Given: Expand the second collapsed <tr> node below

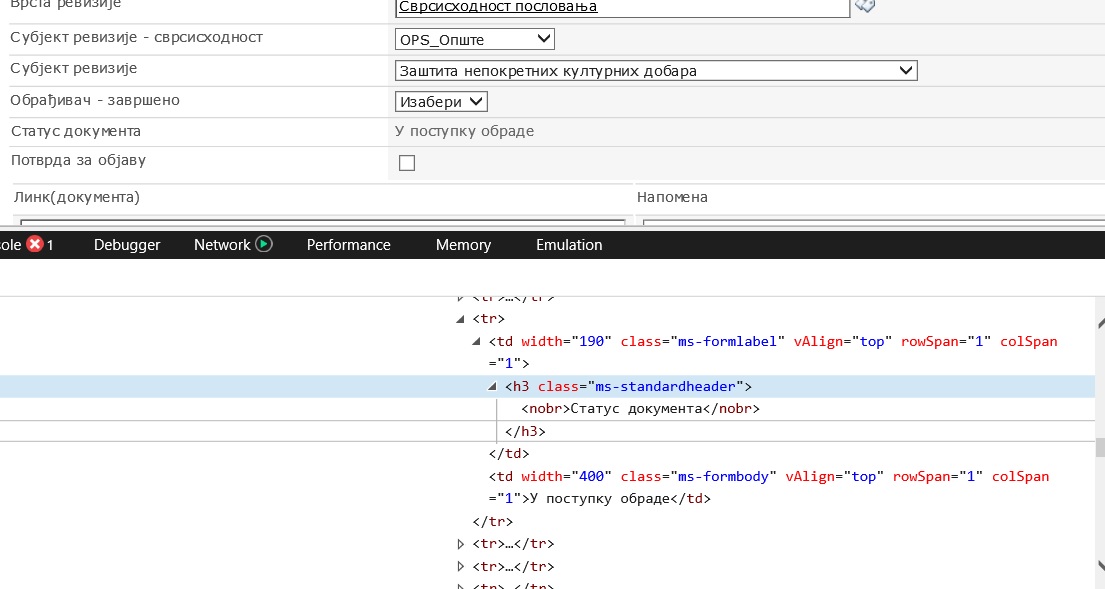Looking at the screenshot, I should pos(460,566).
